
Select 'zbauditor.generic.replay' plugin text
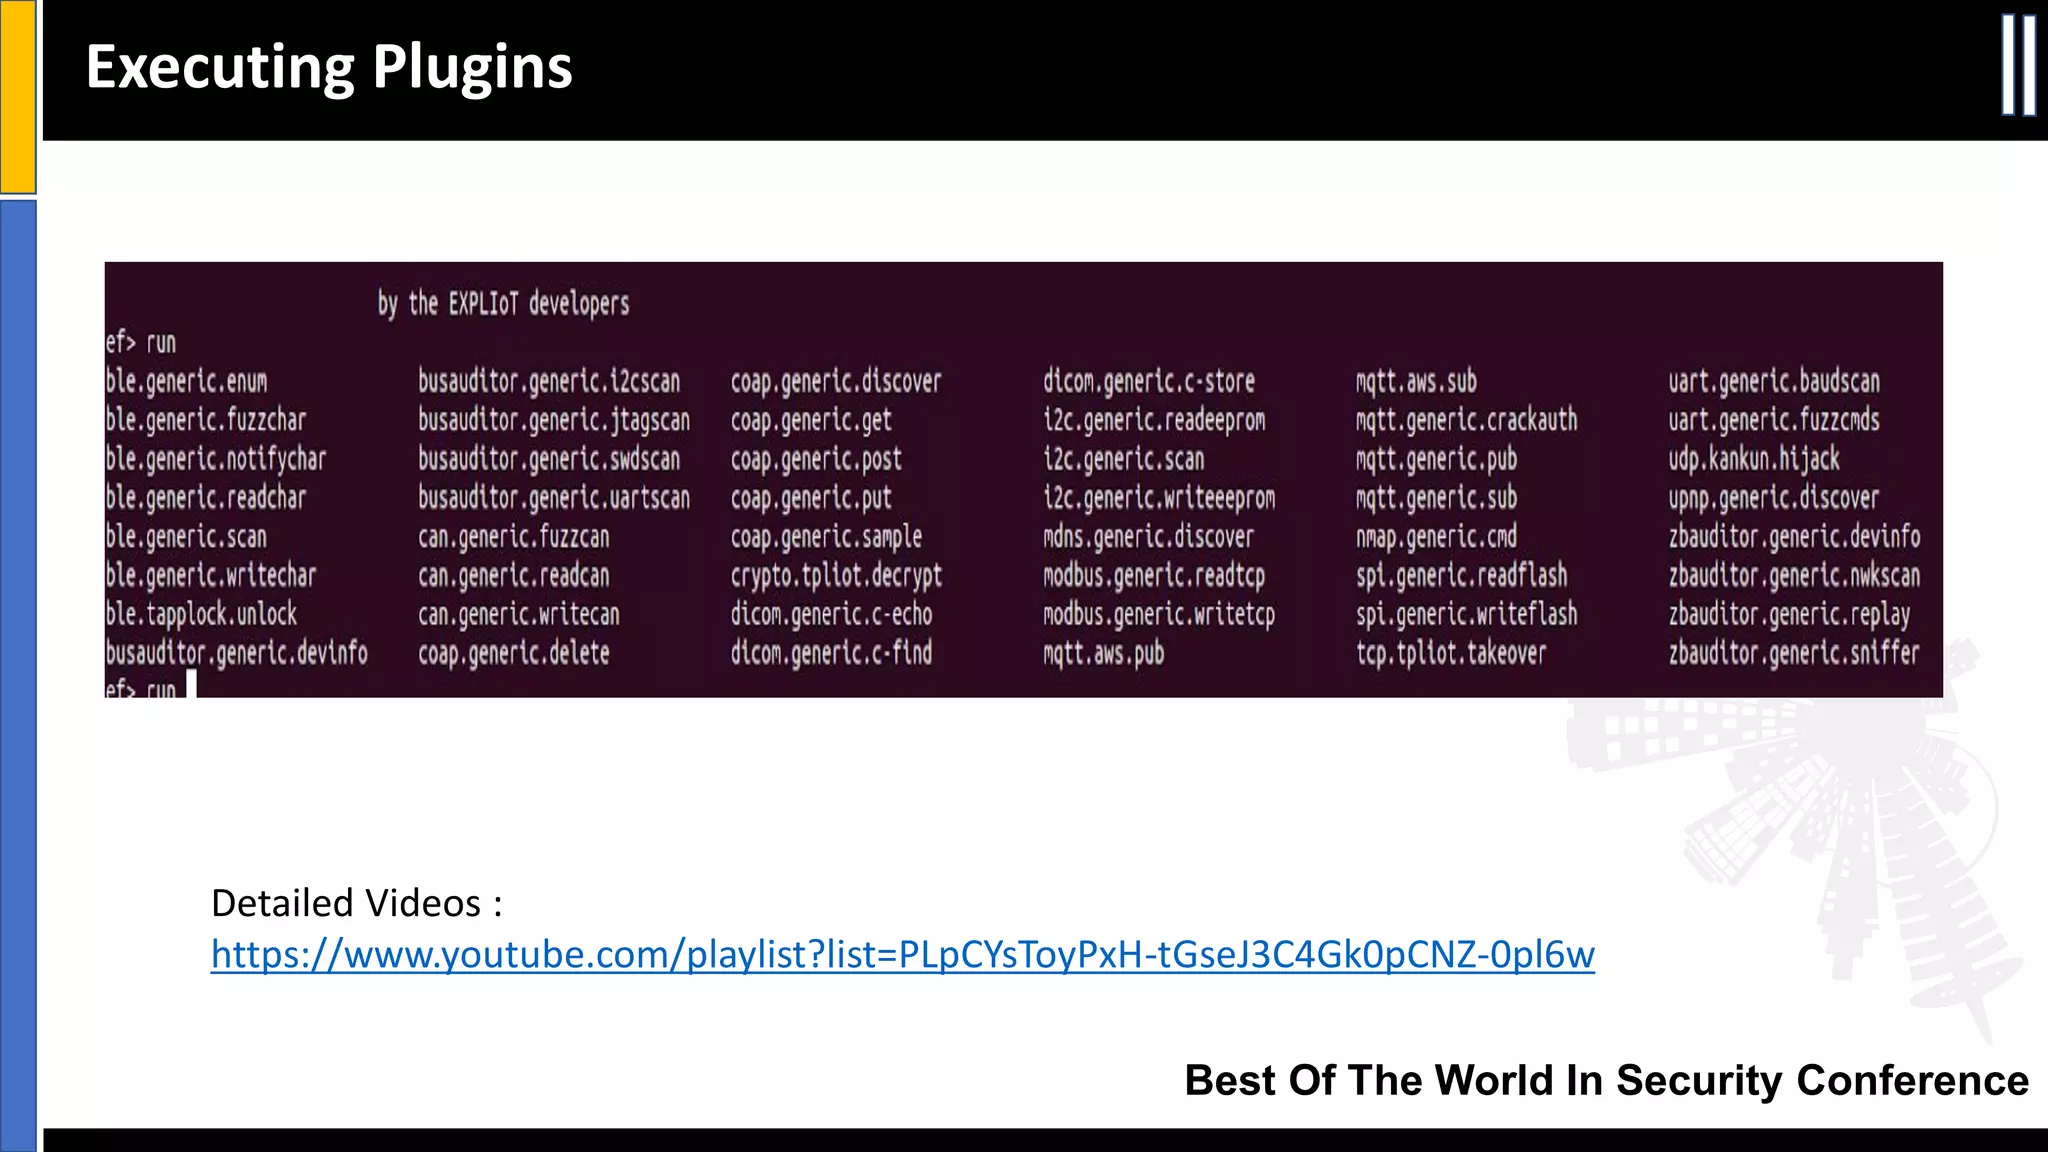(1789, 614)
